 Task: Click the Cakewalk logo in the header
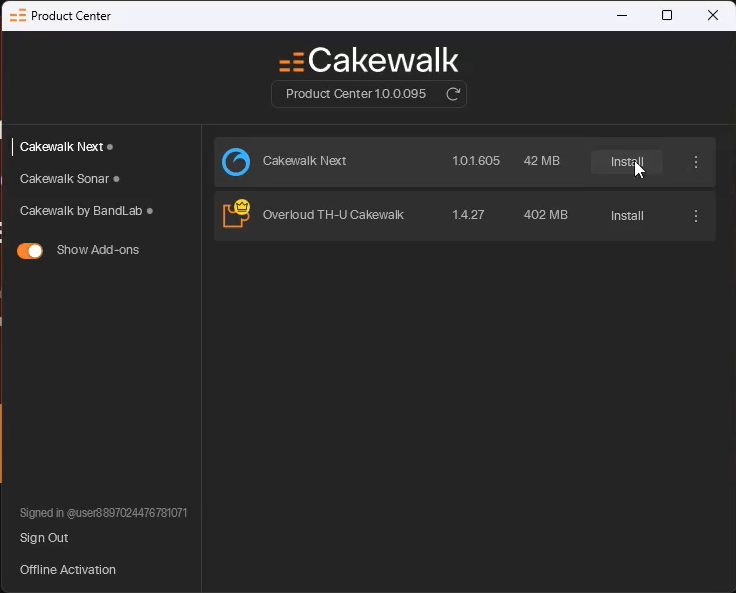point(368,60)
